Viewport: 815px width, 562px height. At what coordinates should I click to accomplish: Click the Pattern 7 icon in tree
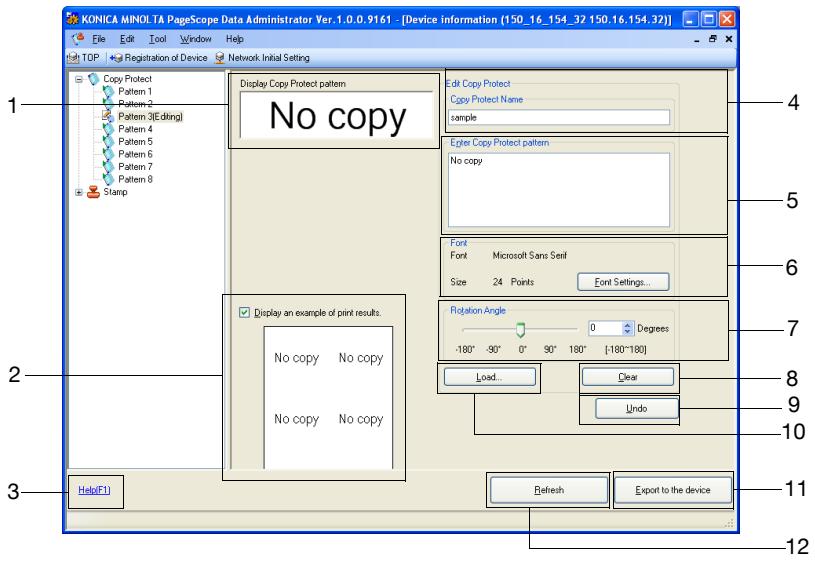click(x=109, y=166)
